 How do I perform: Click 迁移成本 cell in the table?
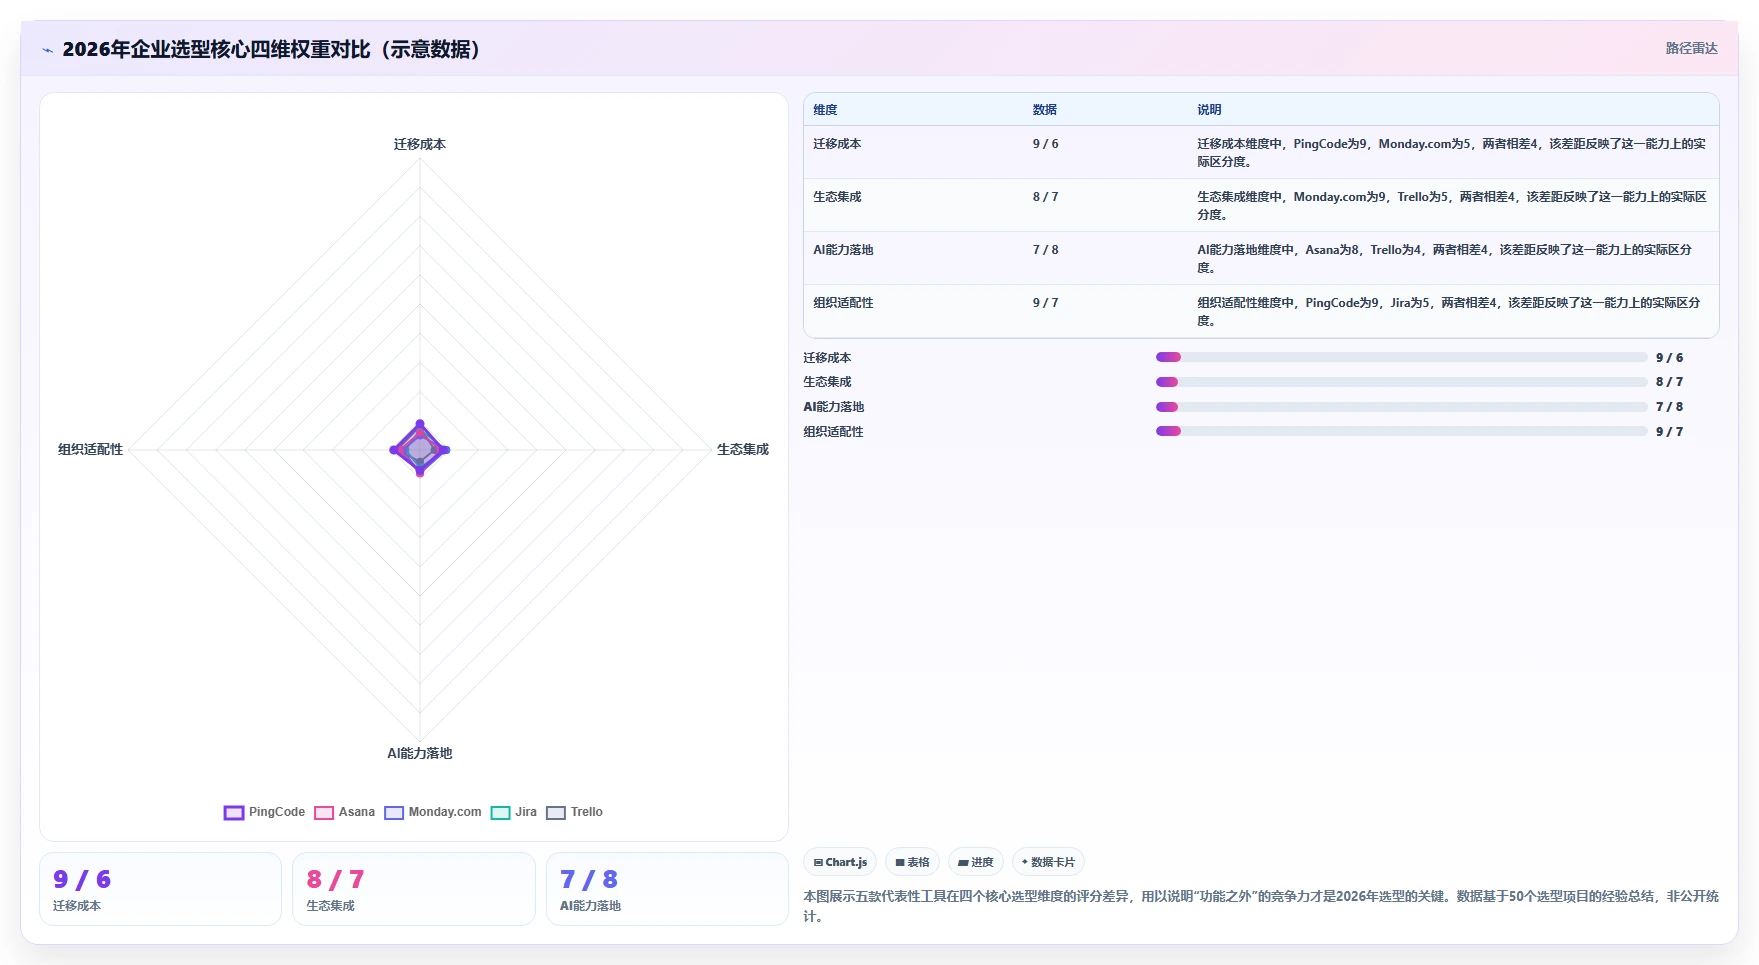point(837,144)
